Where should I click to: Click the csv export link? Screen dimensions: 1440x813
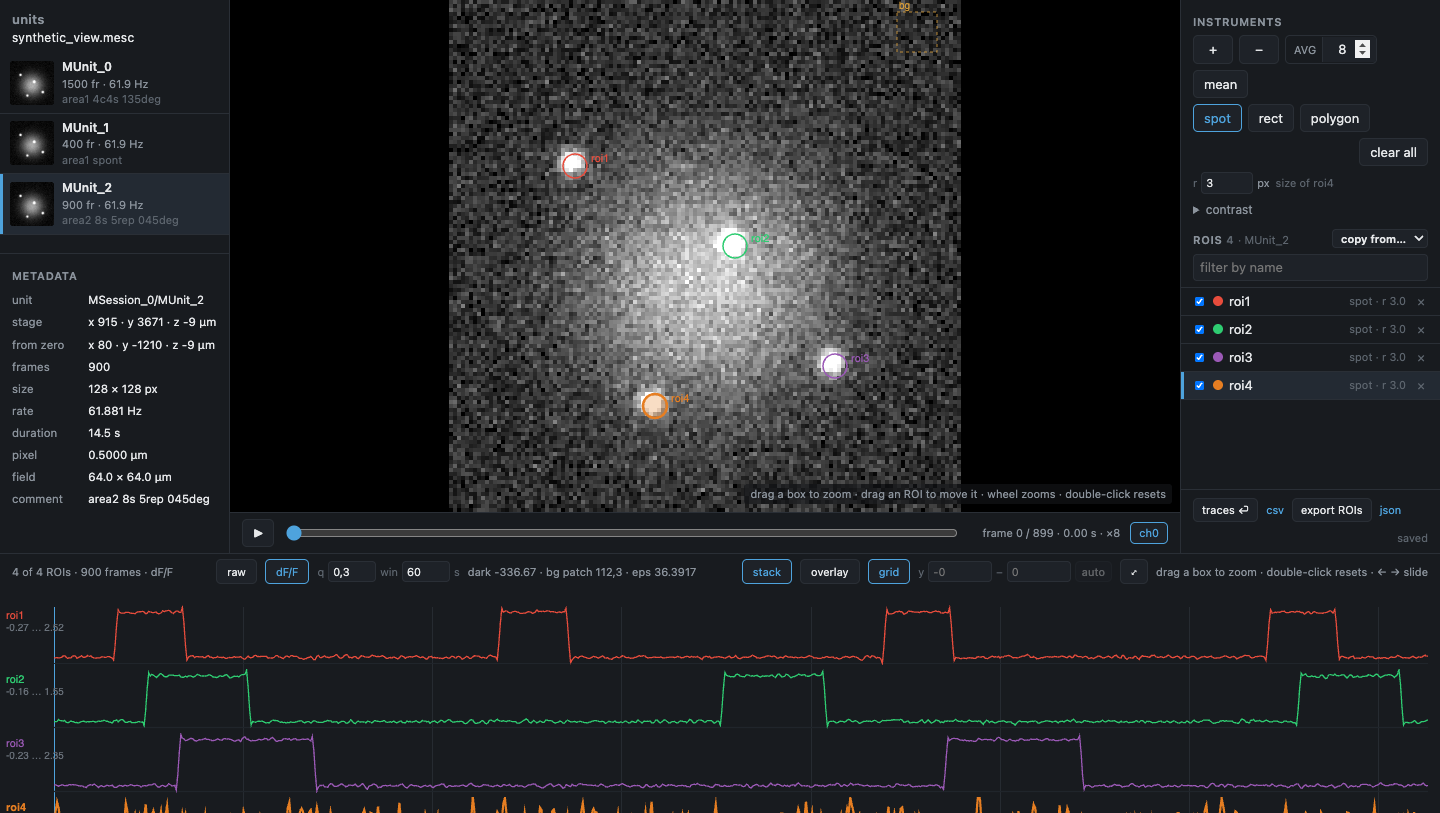tap(1275, 510)
